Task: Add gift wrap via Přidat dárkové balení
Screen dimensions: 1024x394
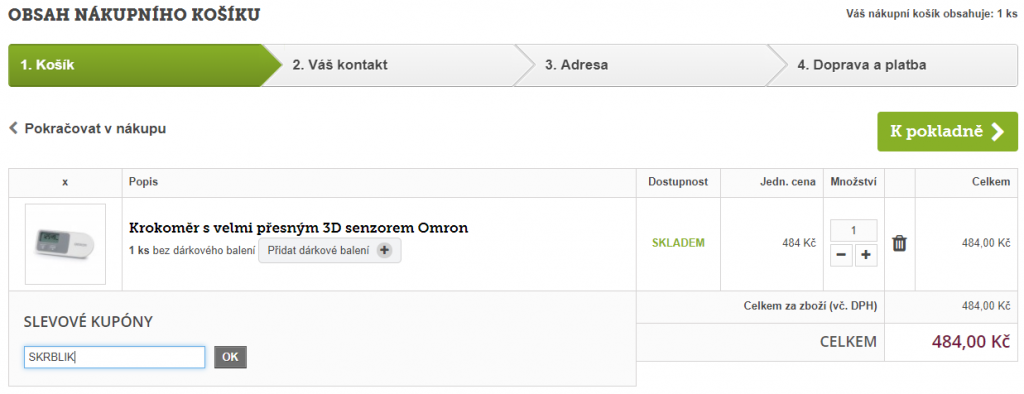Action: click(x=330, y=250)
